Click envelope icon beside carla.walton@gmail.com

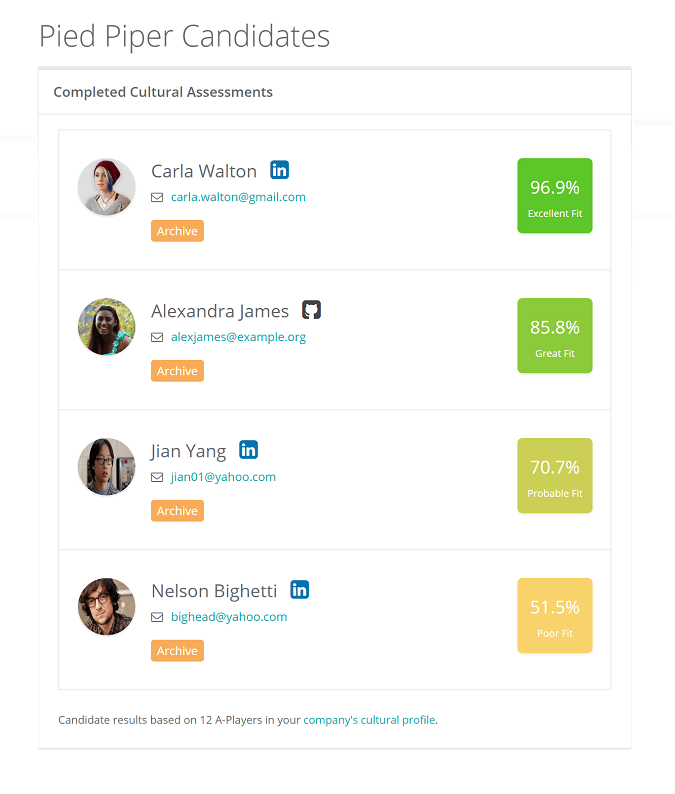[x=157, y=198]
